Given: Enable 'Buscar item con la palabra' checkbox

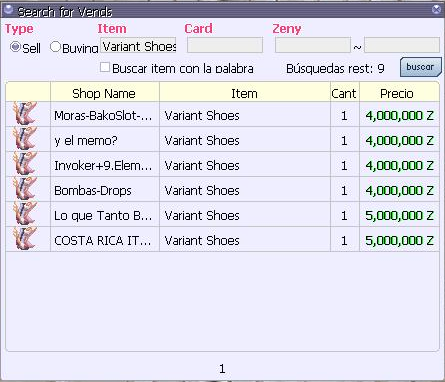Looking at the screenshot, I should 105,67.
